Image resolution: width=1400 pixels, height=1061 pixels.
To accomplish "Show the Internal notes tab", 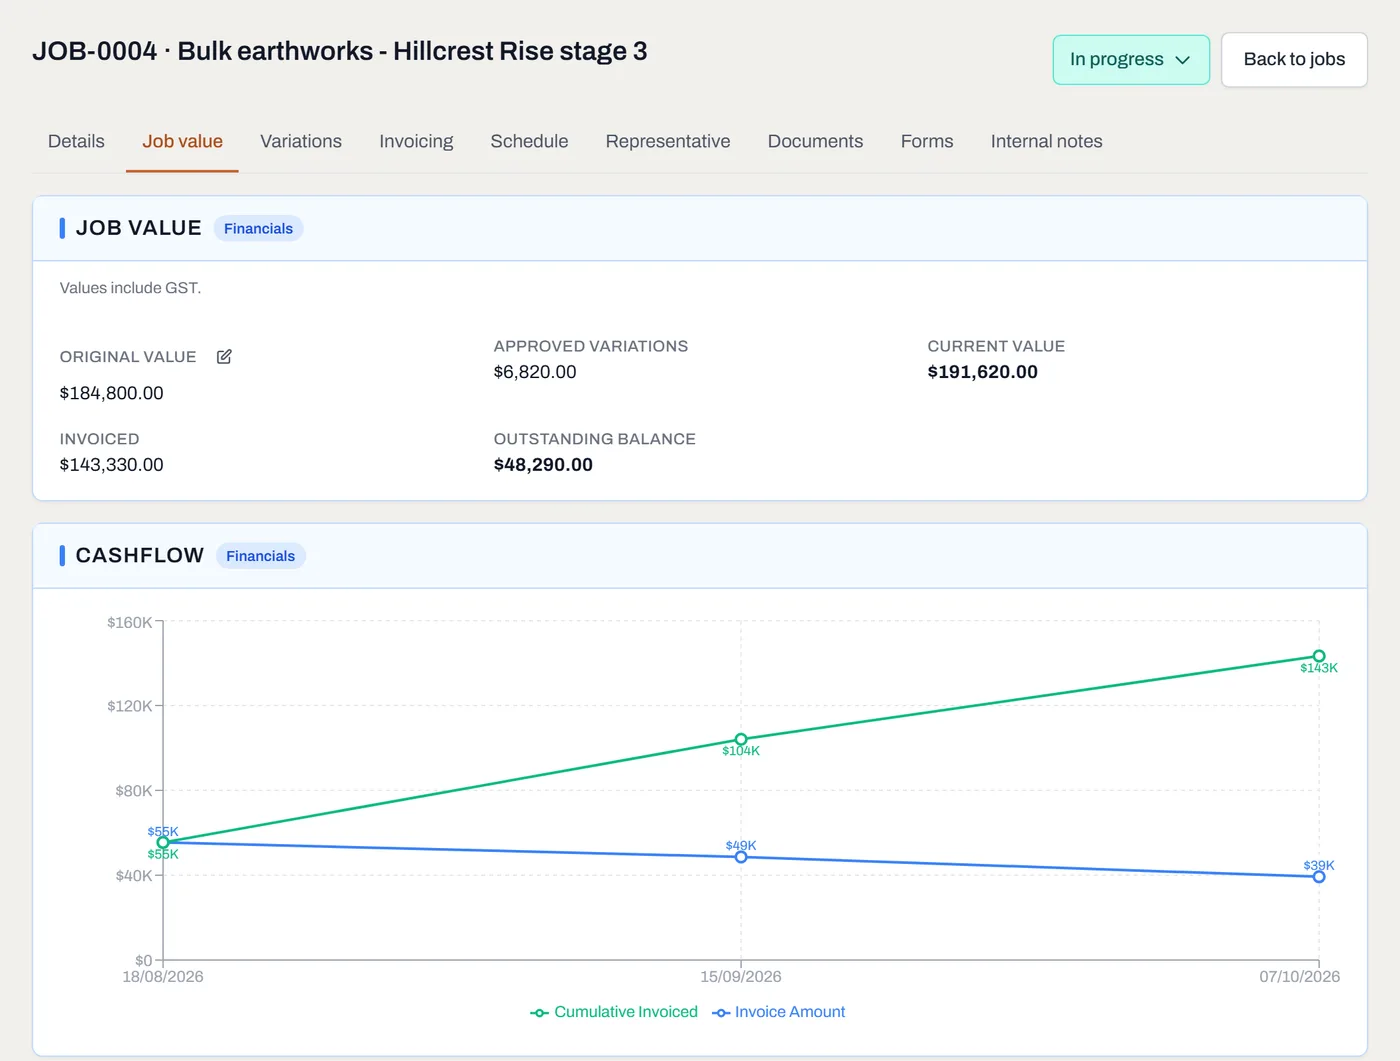I will (1046, 142).
